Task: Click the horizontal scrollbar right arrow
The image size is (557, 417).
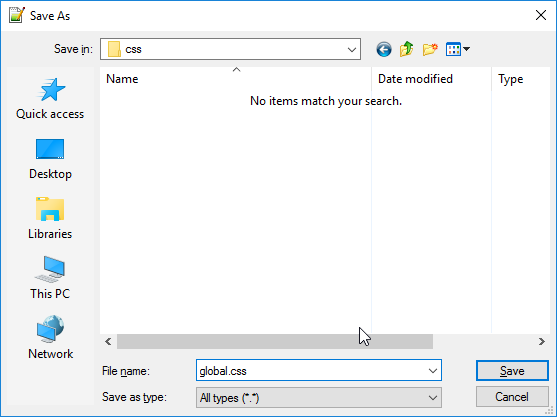Action: 541,342
